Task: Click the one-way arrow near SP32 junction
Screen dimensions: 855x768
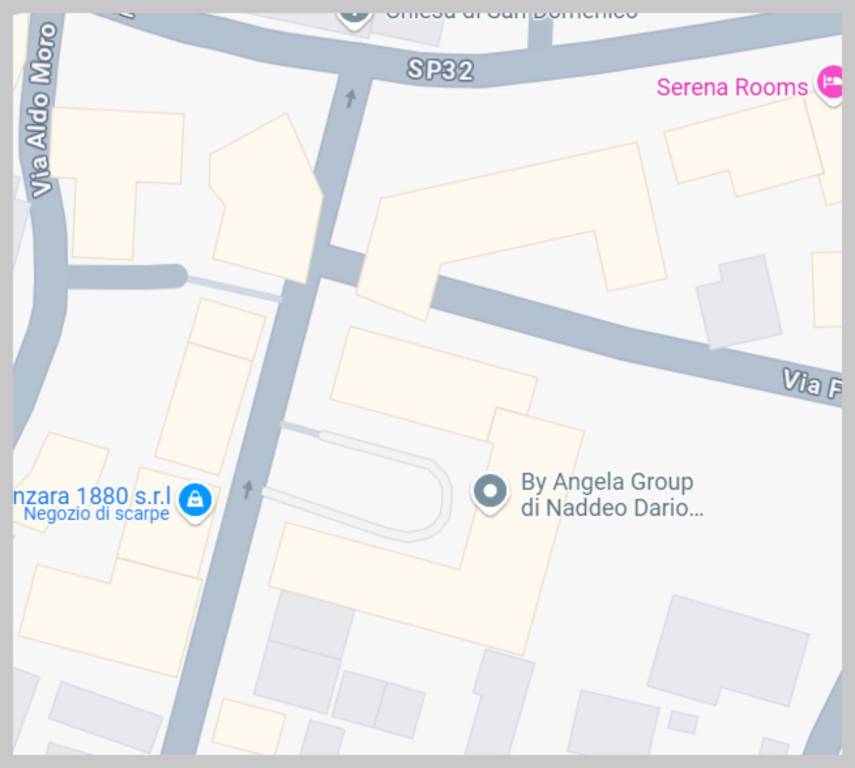Action: [x=351, y=98]
